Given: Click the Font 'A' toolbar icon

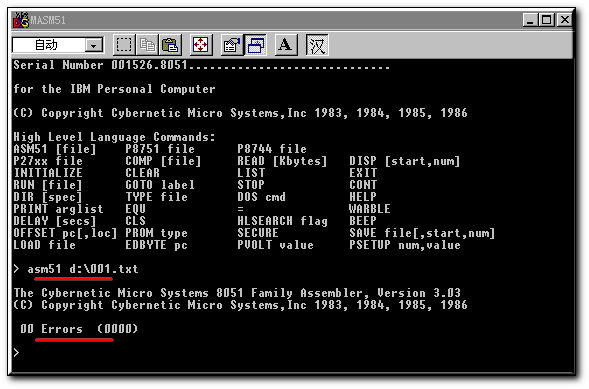Looking at the screenshot, I should pyautogui.click(x=285, y=45).
